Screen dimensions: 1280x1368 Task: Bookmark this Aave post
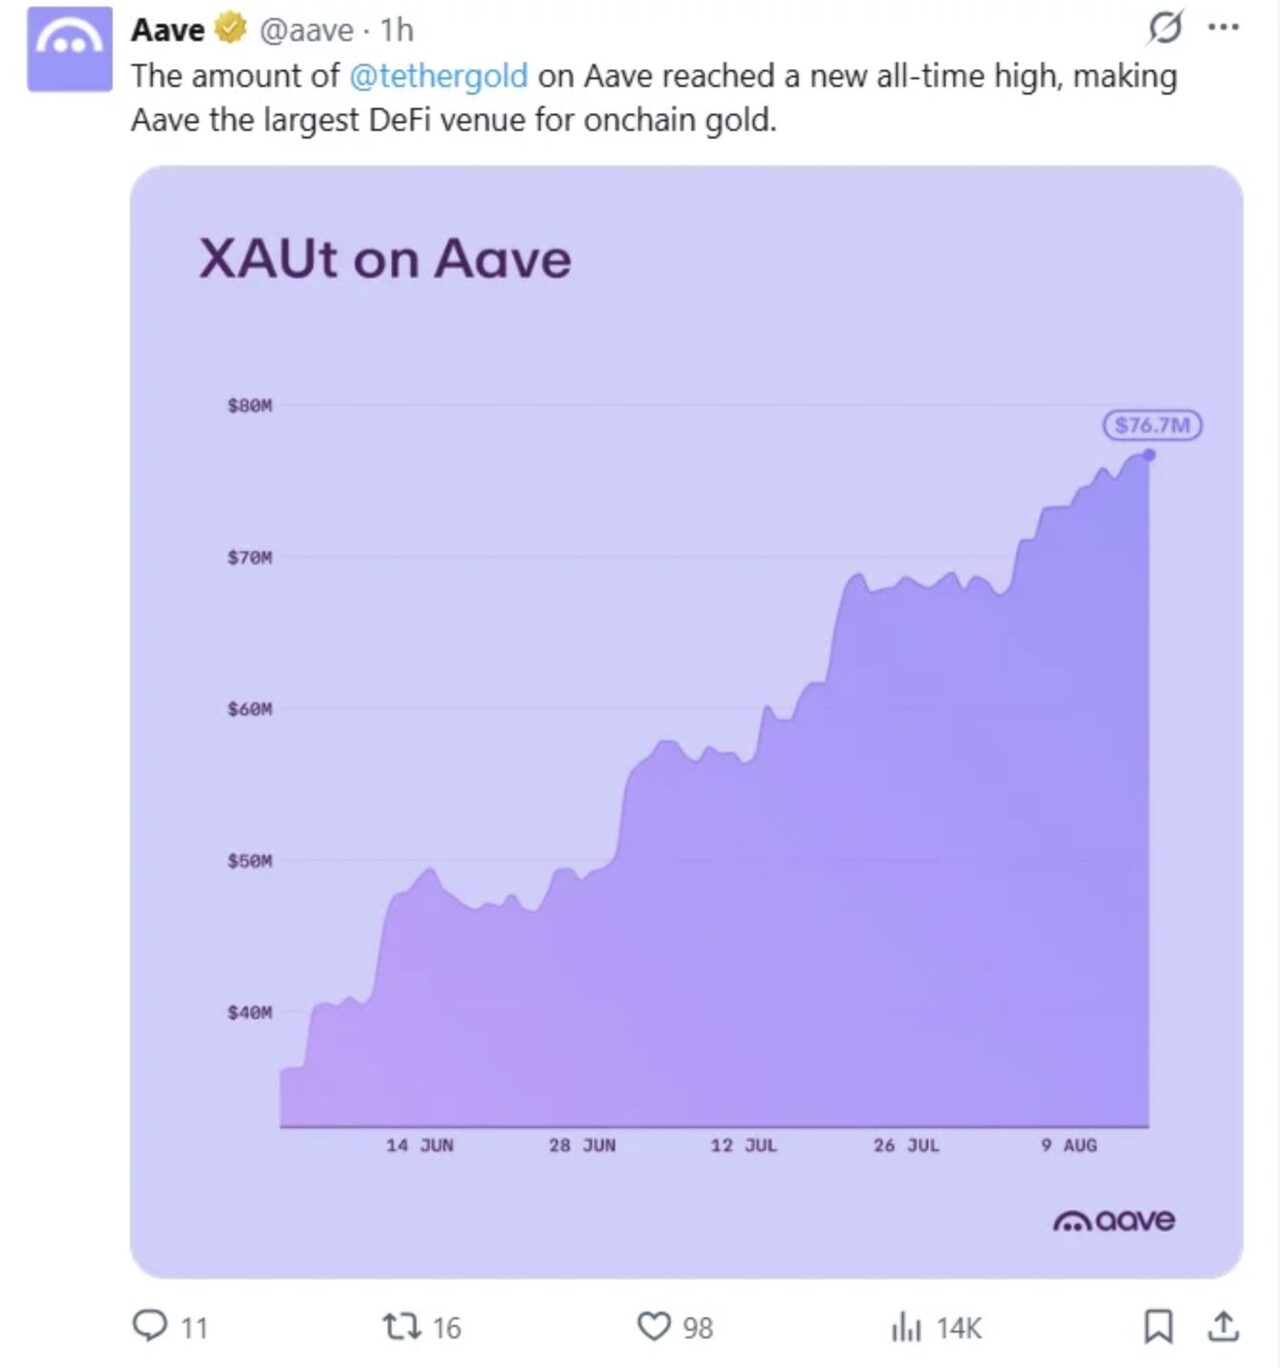[x=1158, y=1326]
